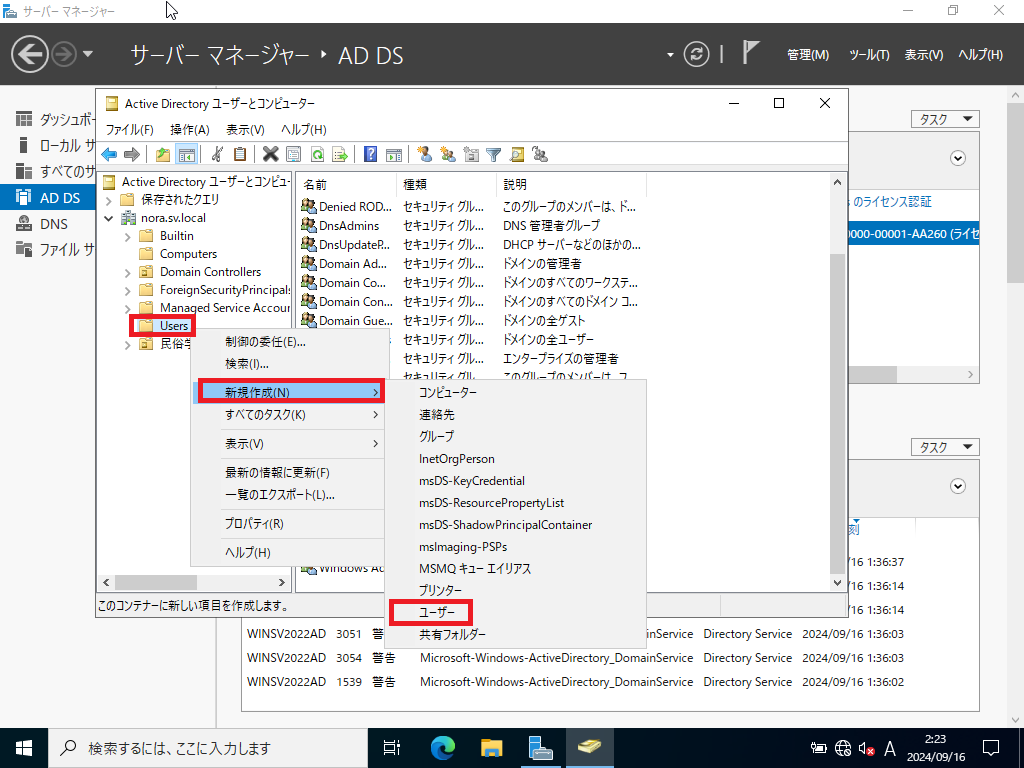Click the funnel filter options icon

[x=494, y=154]
